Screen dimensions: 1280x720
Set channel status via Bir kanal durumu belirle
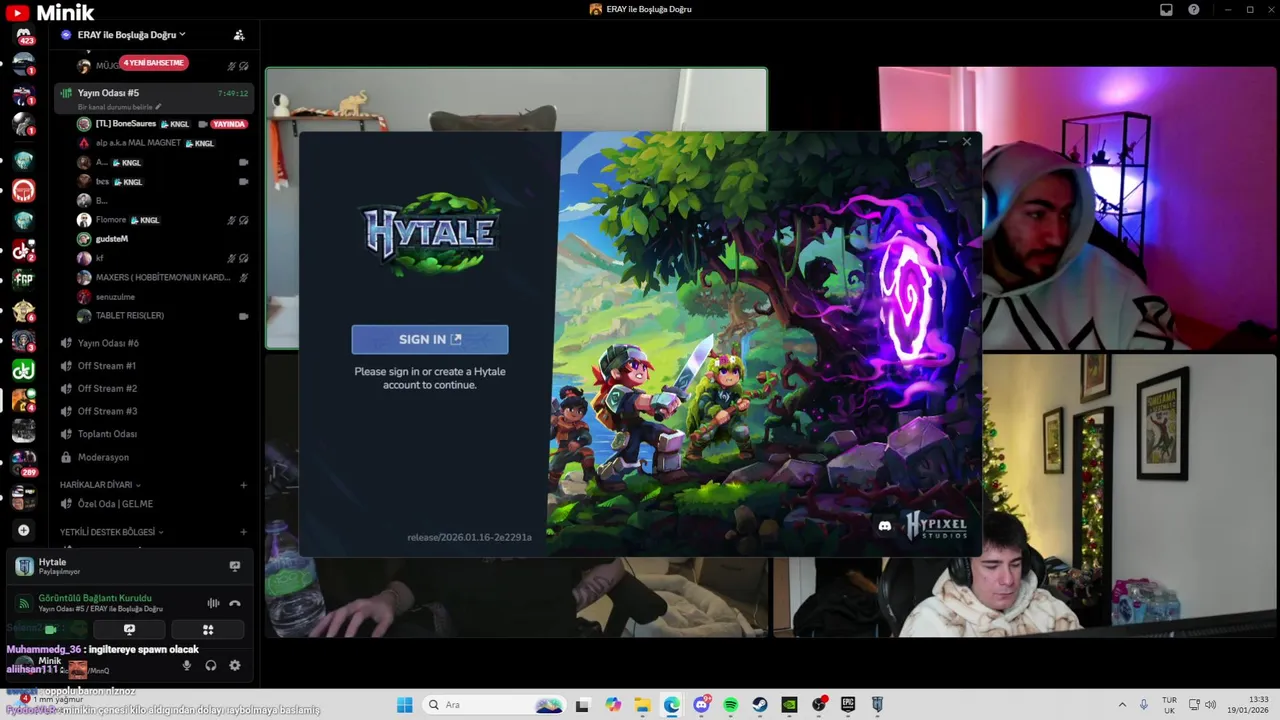pos(119,107)
